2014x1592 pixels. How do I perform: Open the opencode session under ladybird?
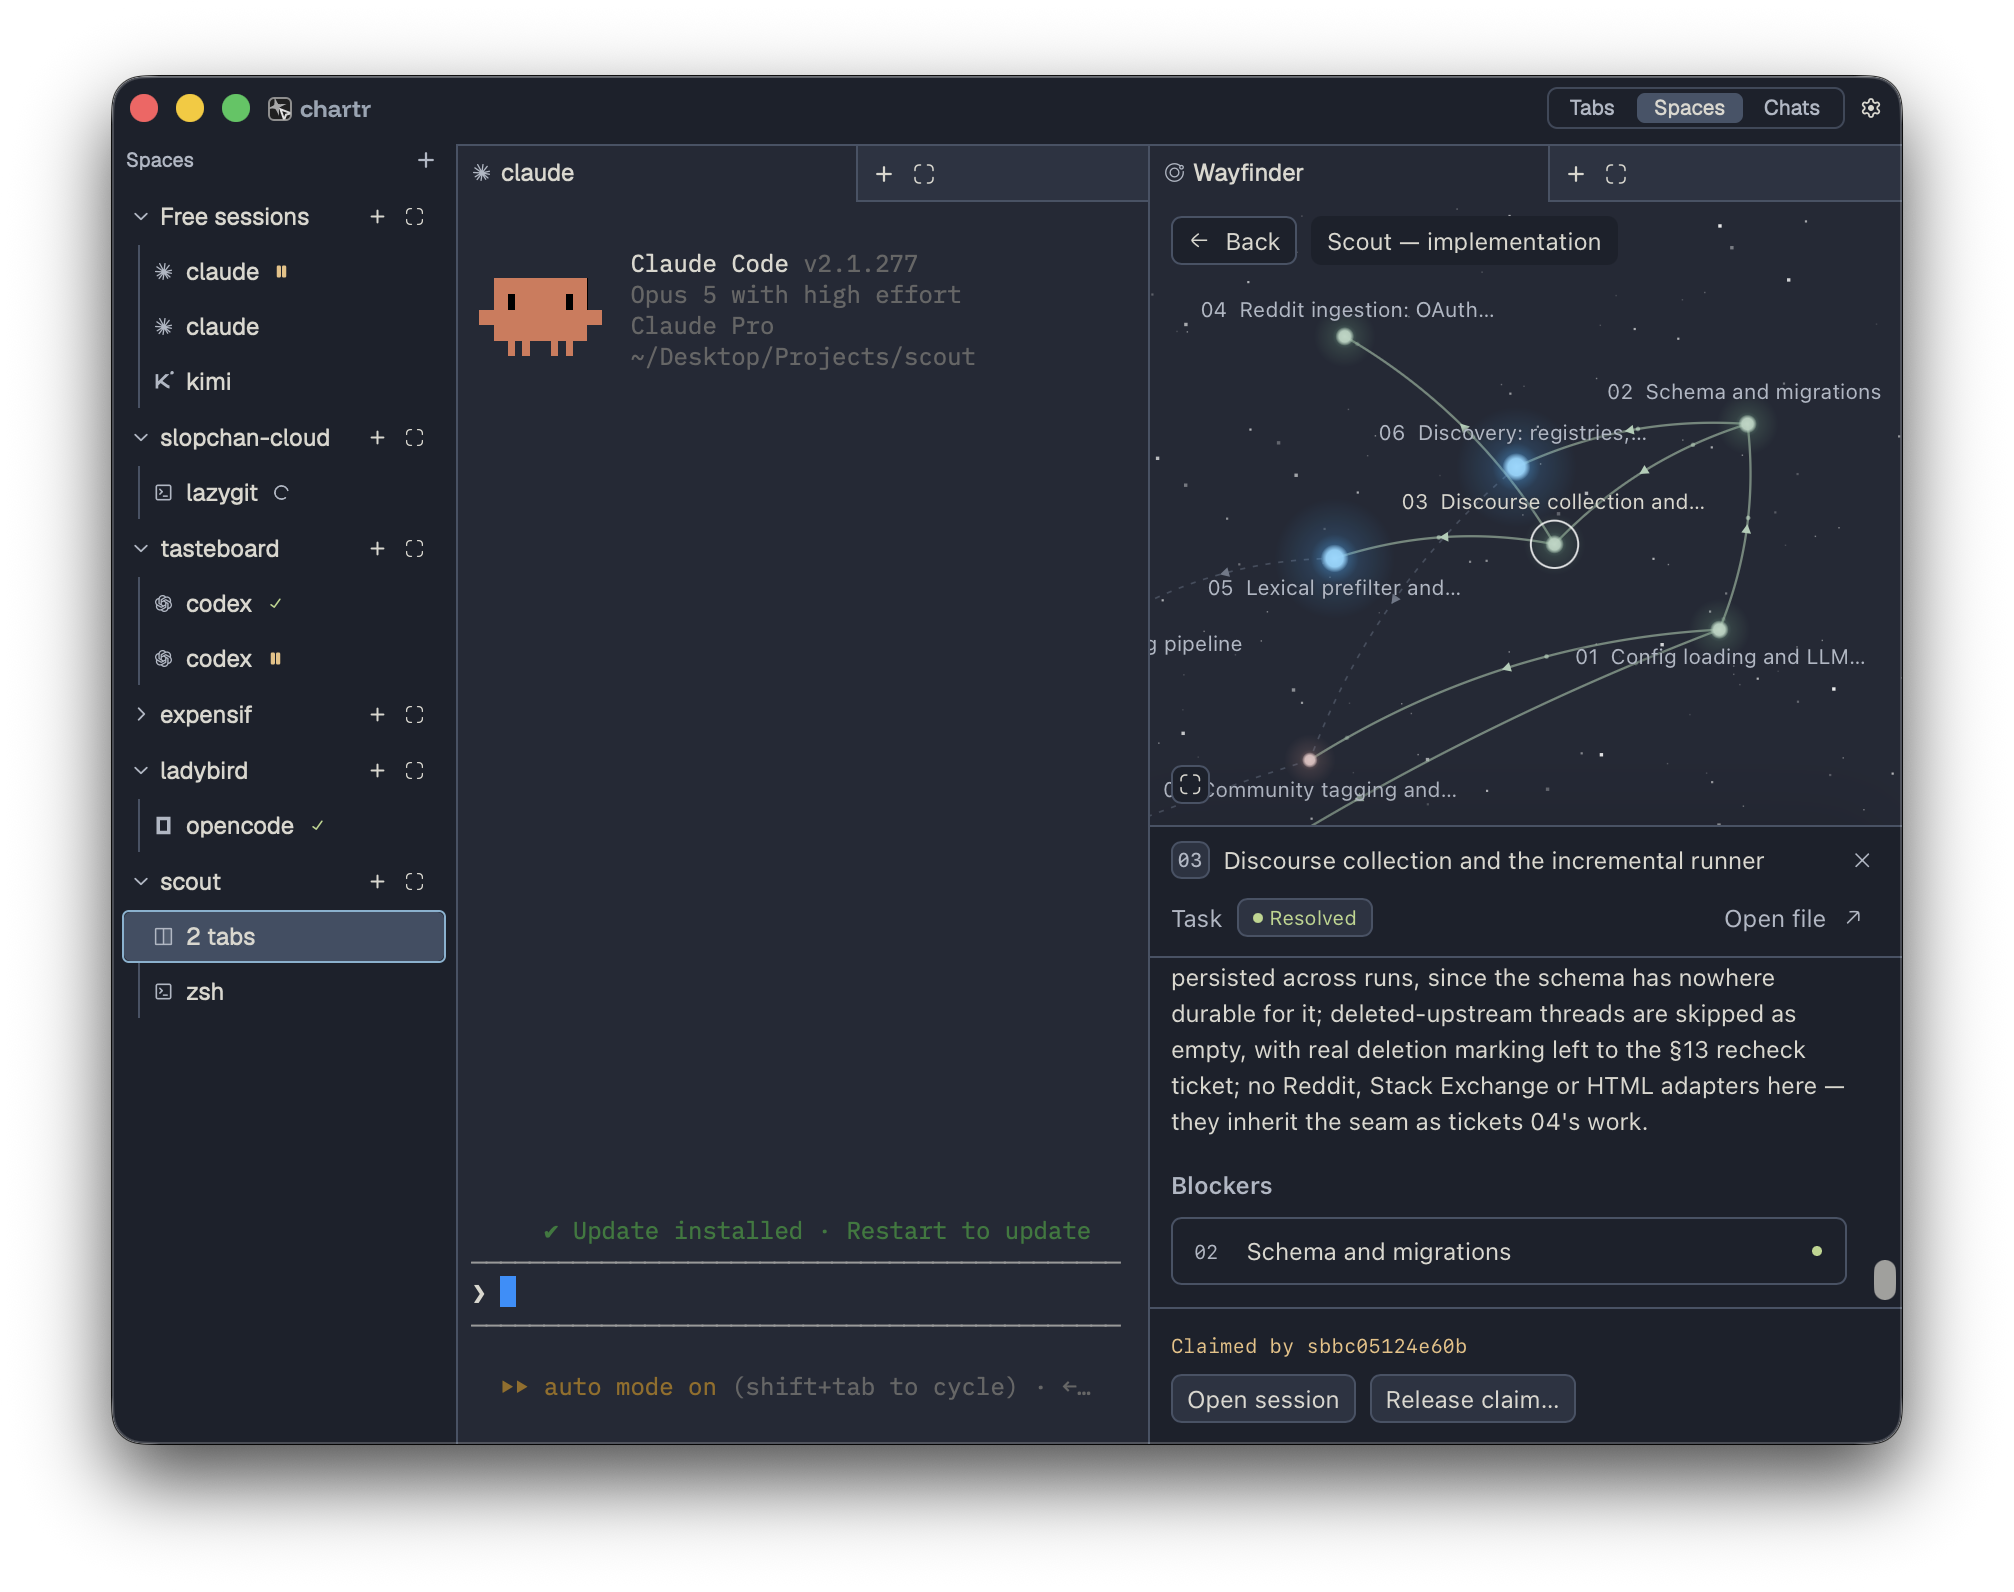click(x=284, y=826)
